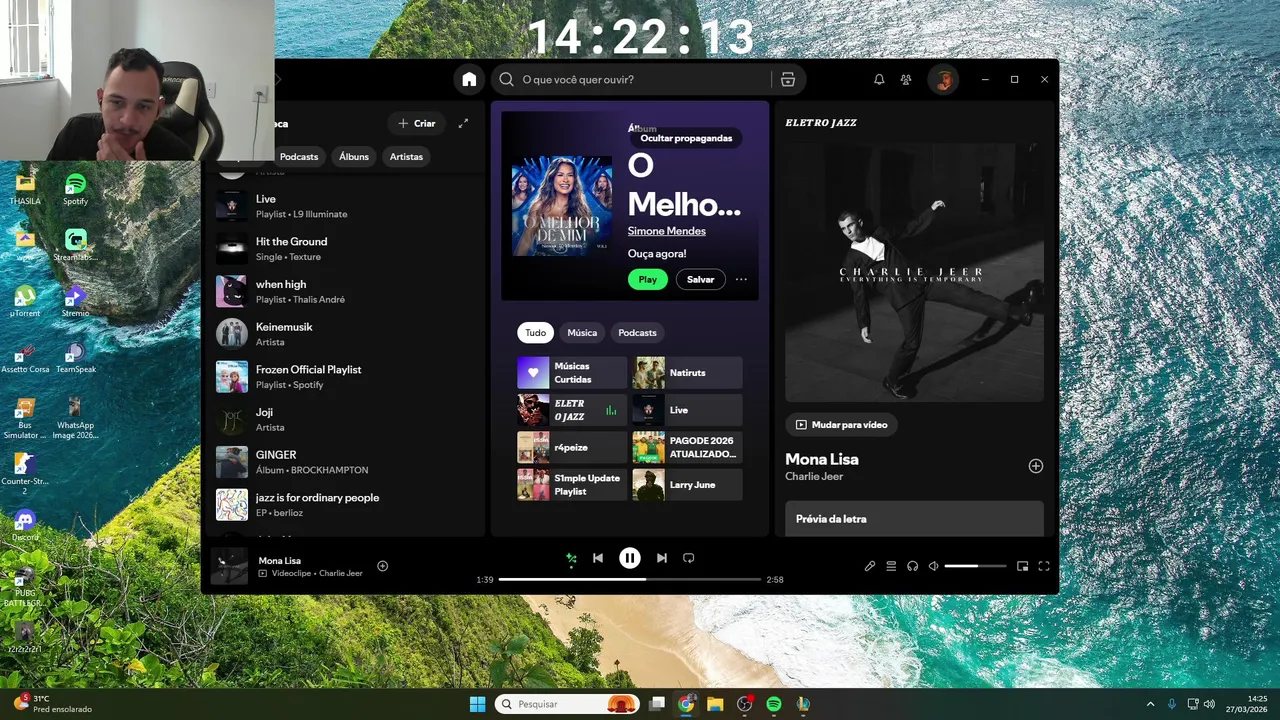
Task: Open Joji artist in library
Action: click(x=345, y=419)
